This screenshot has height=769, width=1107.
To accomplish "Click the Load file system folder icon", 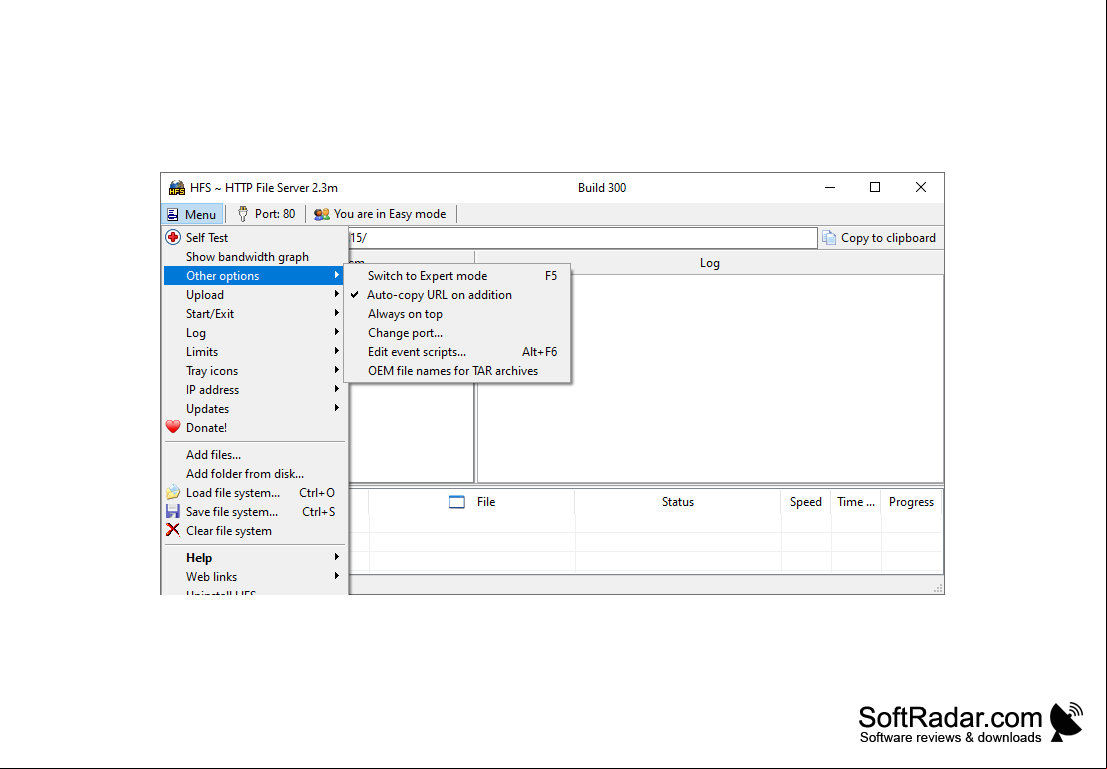I will [173, 492].
